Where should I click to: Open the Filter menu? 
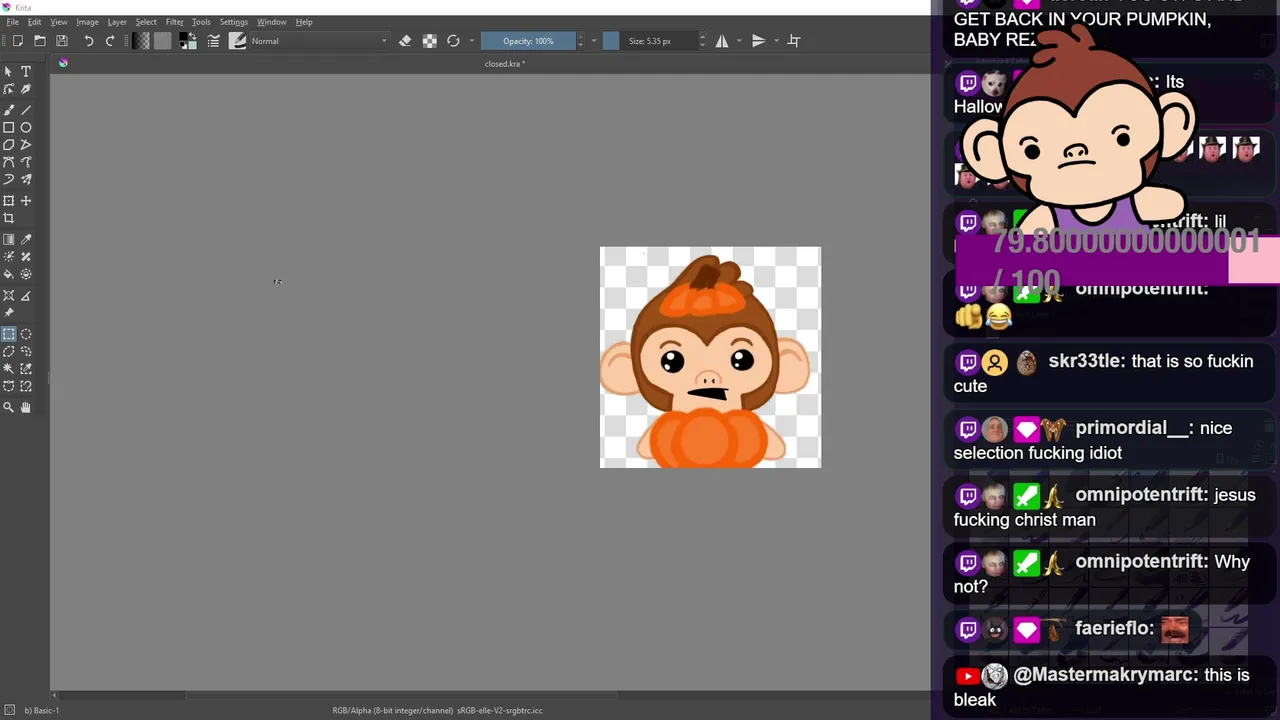click(174, 22)
